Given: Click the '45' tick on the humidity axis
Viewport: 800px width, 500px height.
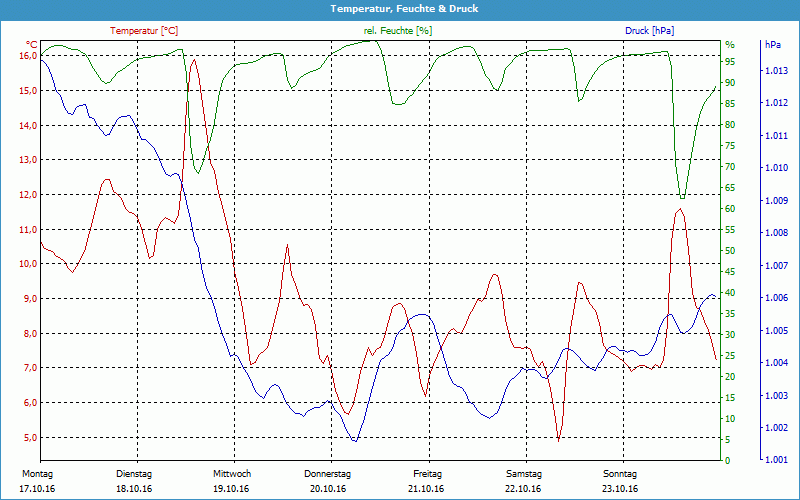Looking at the screenshot, I should point(730,272).
